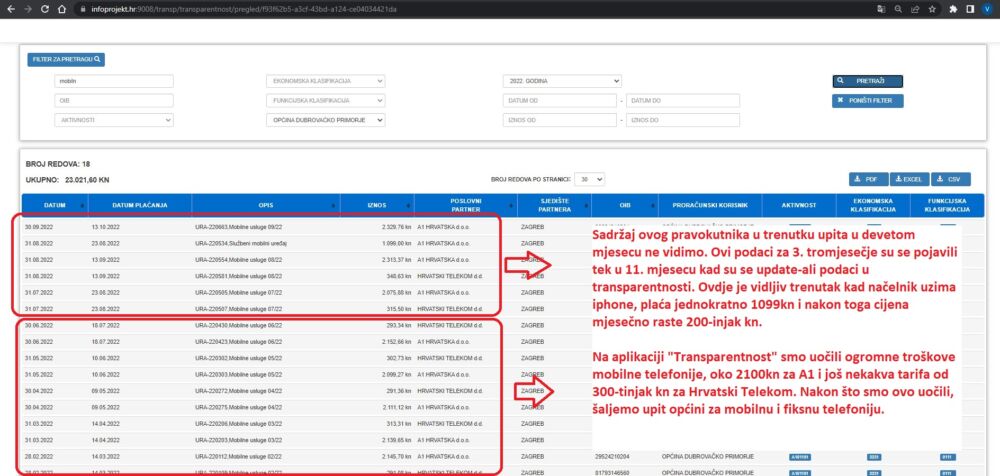Viewport: 1000px width, 476px height.
Task: Focus the OIB filter input field
Action: click(113, 101)
